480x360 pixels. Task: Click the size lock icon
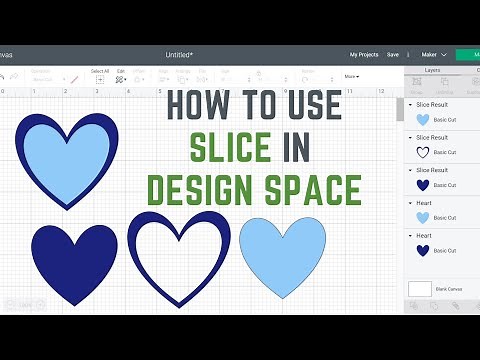259,74
